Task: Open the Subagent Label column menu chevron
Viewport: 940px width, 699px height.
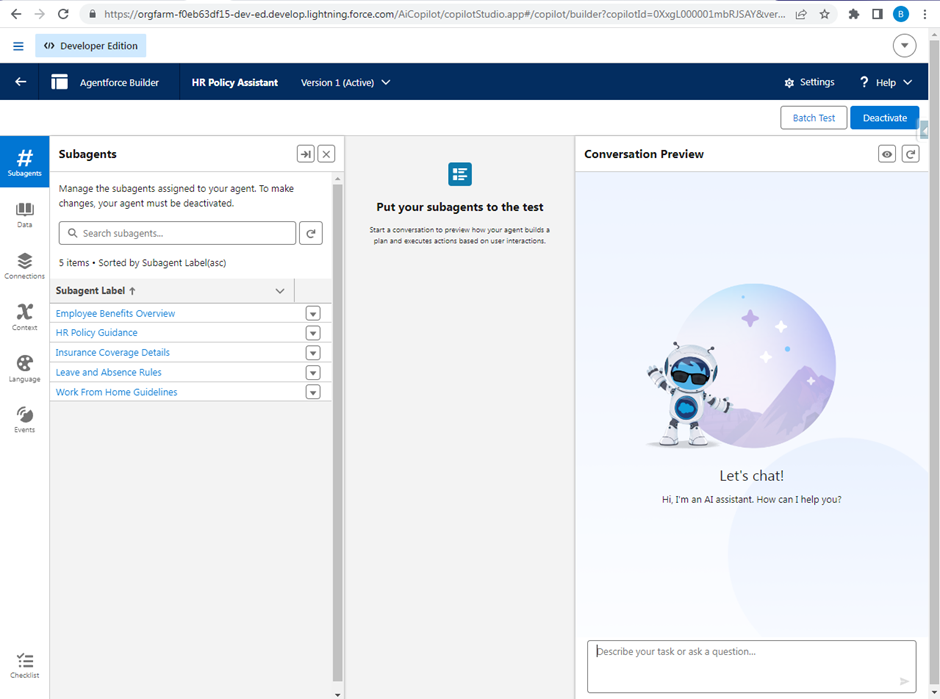Action: pos(279,291)
